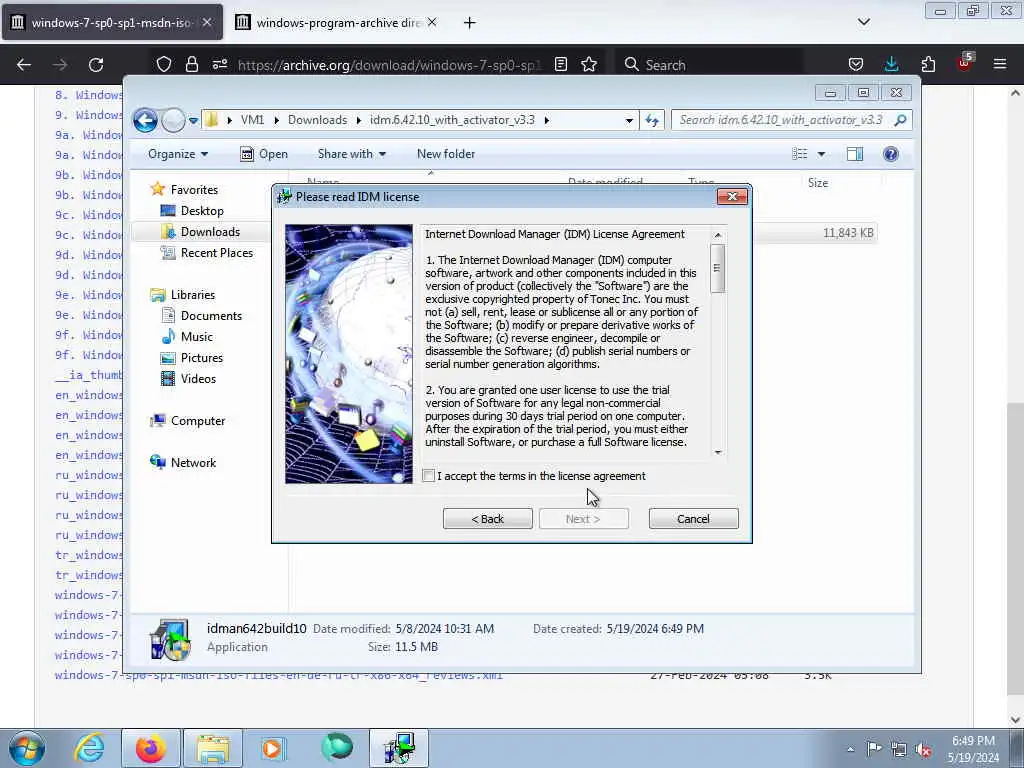Switch to windows-7-sp0-sp1-msdn-iso browser tab
The image size is (1024, 768).
pyautogui.click(x=112, y=22)
